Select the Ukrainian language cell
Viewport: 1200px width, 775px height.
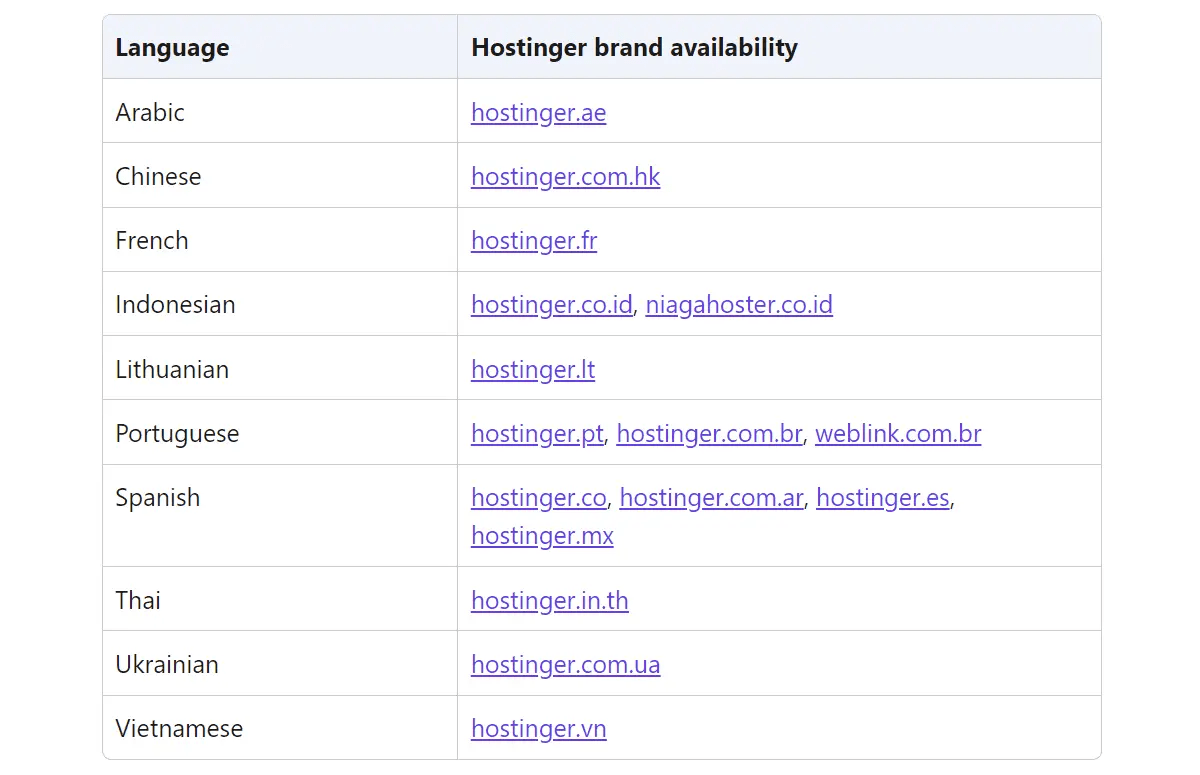coord(167,665)
